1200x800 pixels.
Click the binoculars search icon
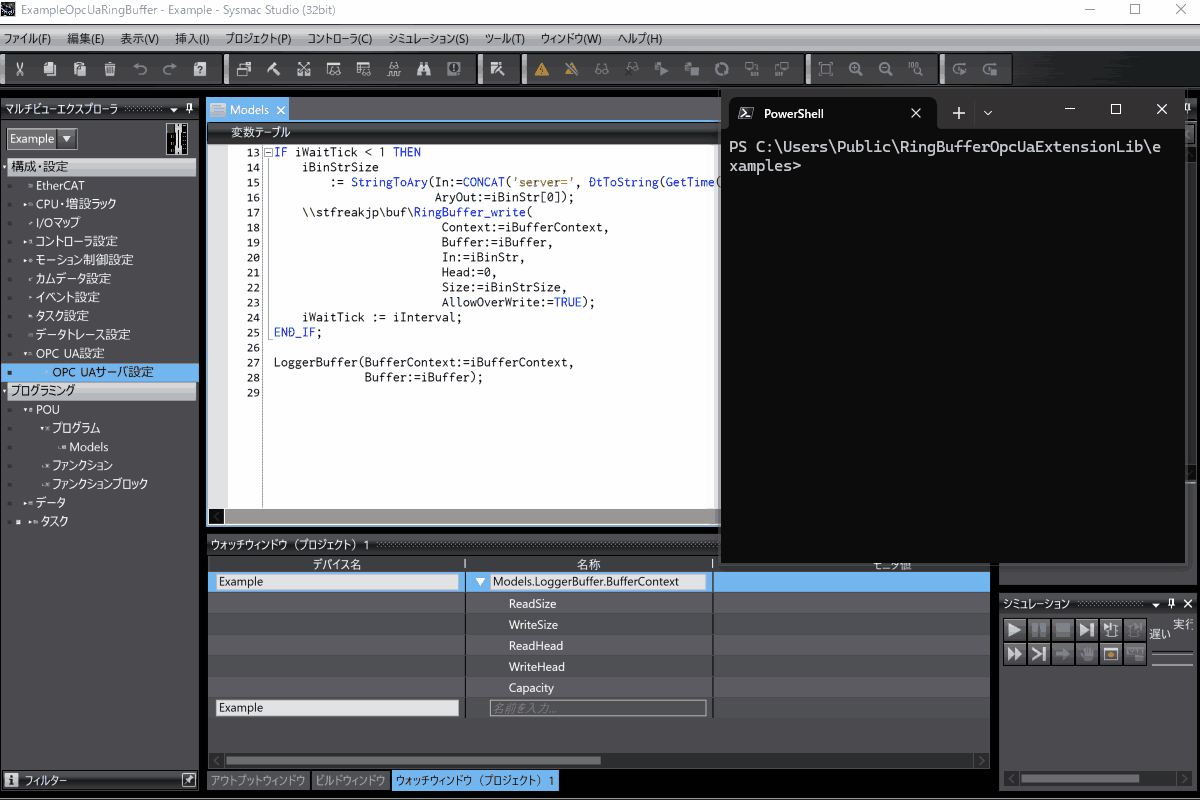424,69
